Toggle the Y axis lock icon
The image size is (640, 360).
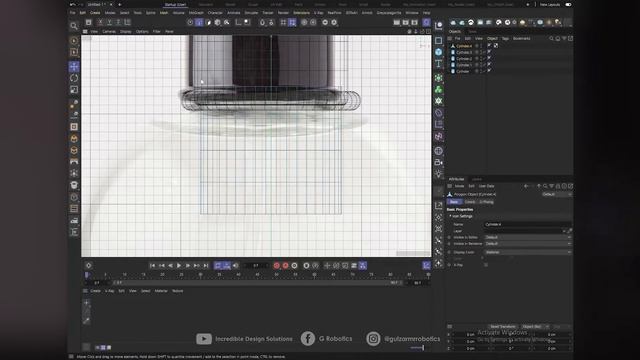(109, 22)
